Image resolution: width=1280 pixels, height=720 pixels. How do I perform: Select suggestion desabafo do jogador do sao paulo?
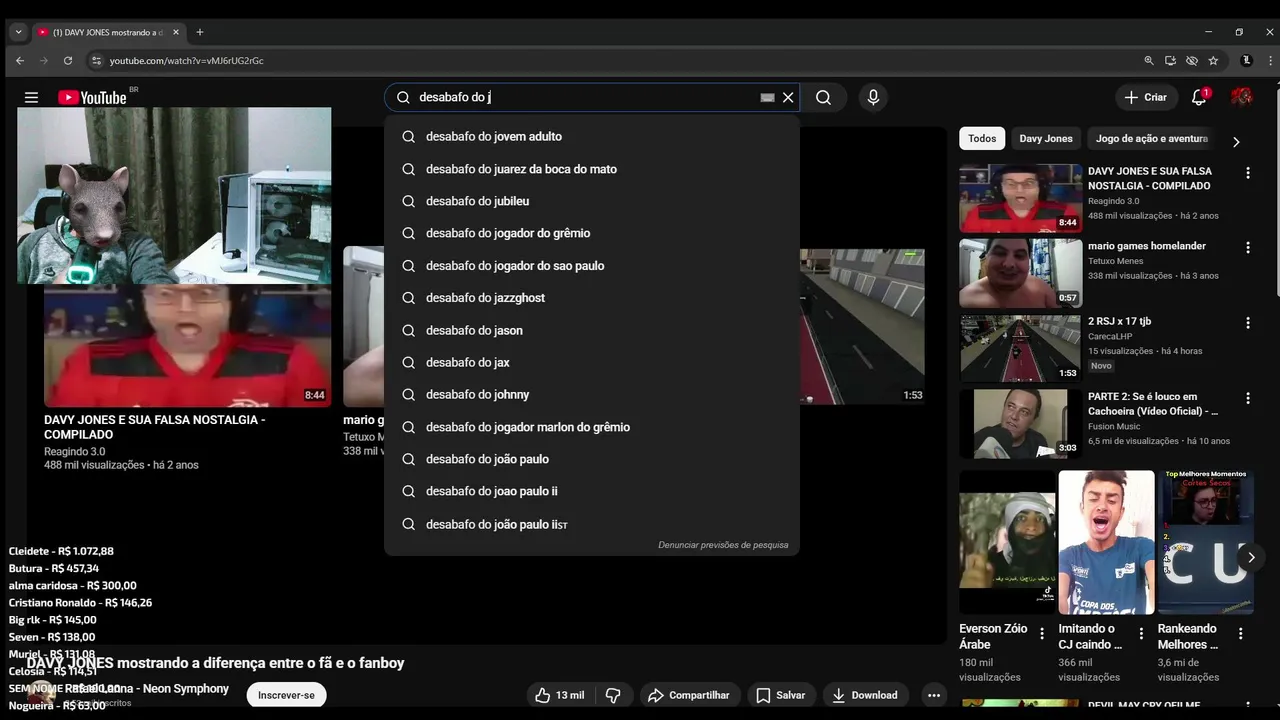click(592, 265)
